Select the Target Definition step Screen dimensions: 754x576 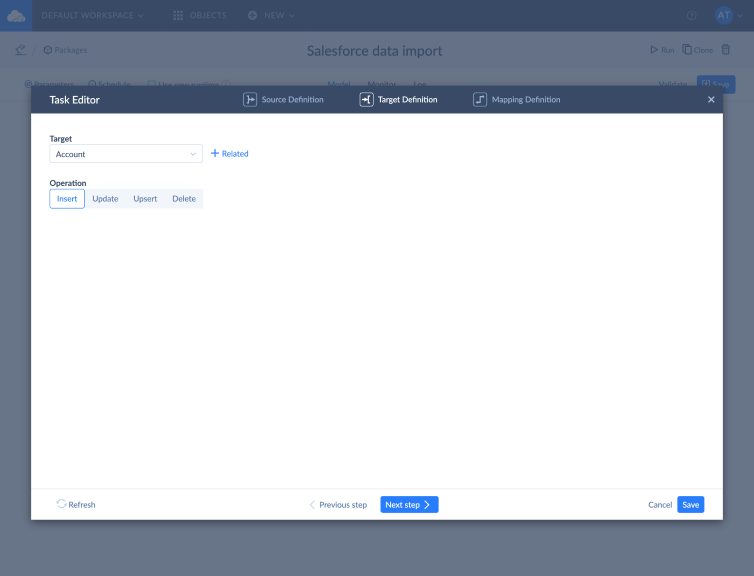tap(399, 100)
